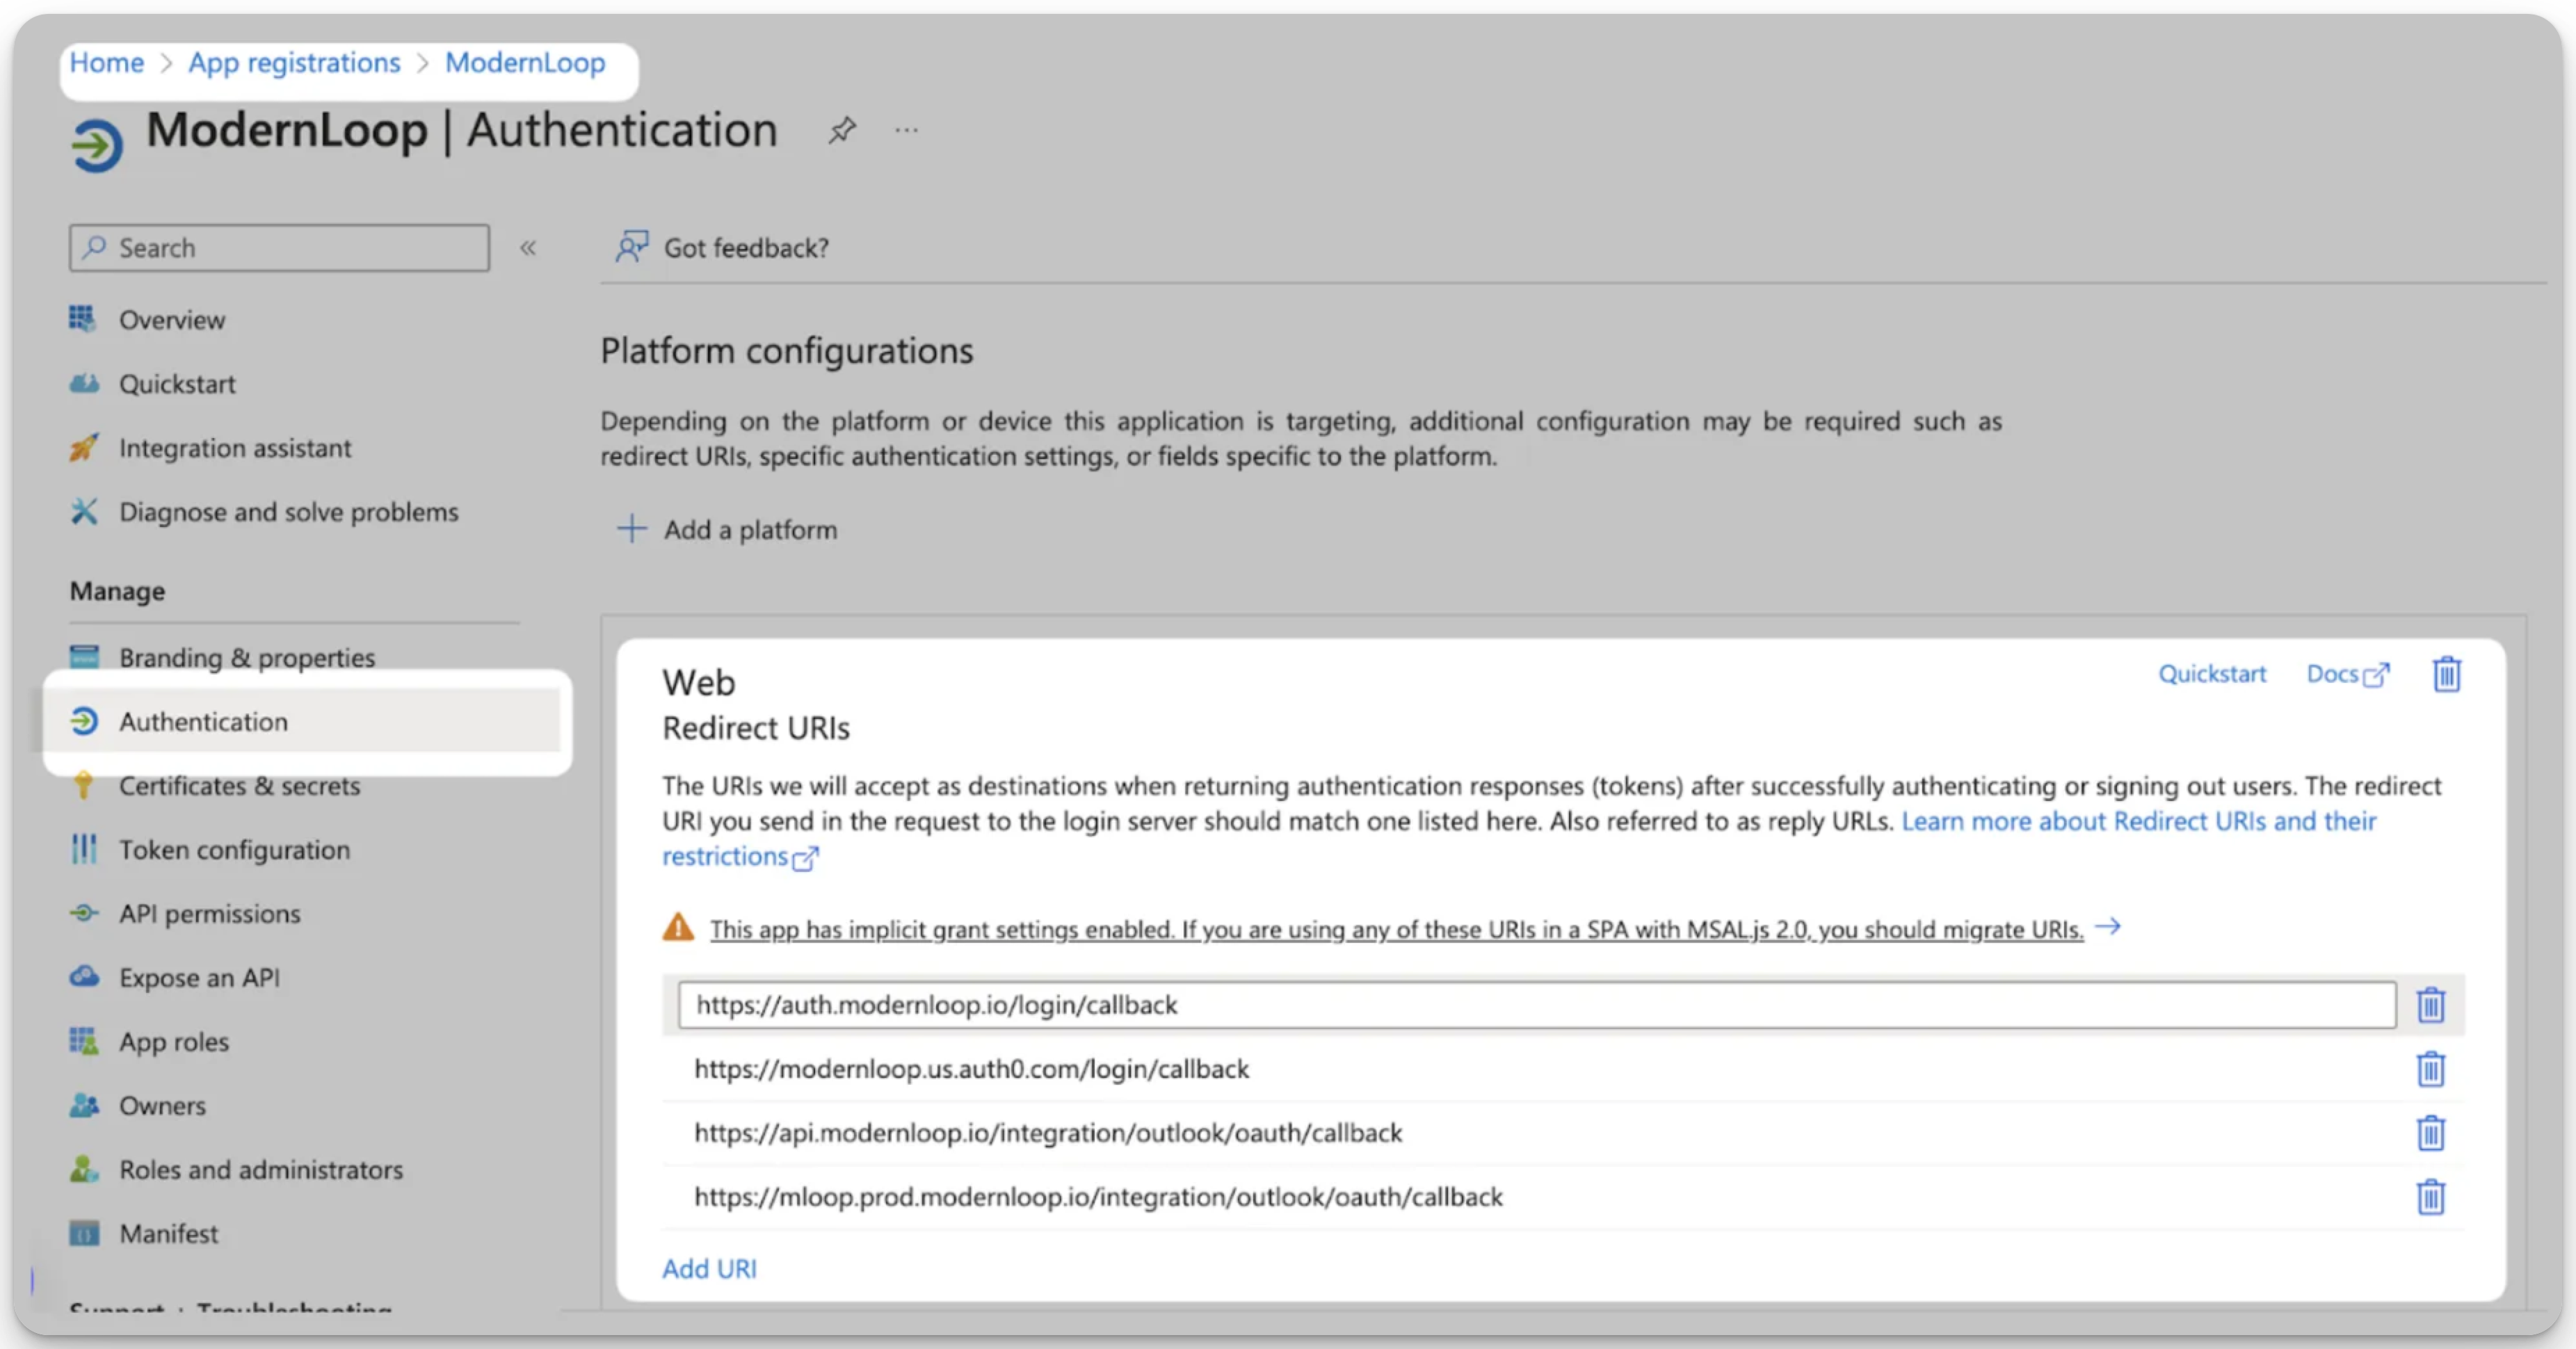Click the Integration assistant rocket icon
2576x1349 pixels.
pyautogui.click(x=84, y=447)
